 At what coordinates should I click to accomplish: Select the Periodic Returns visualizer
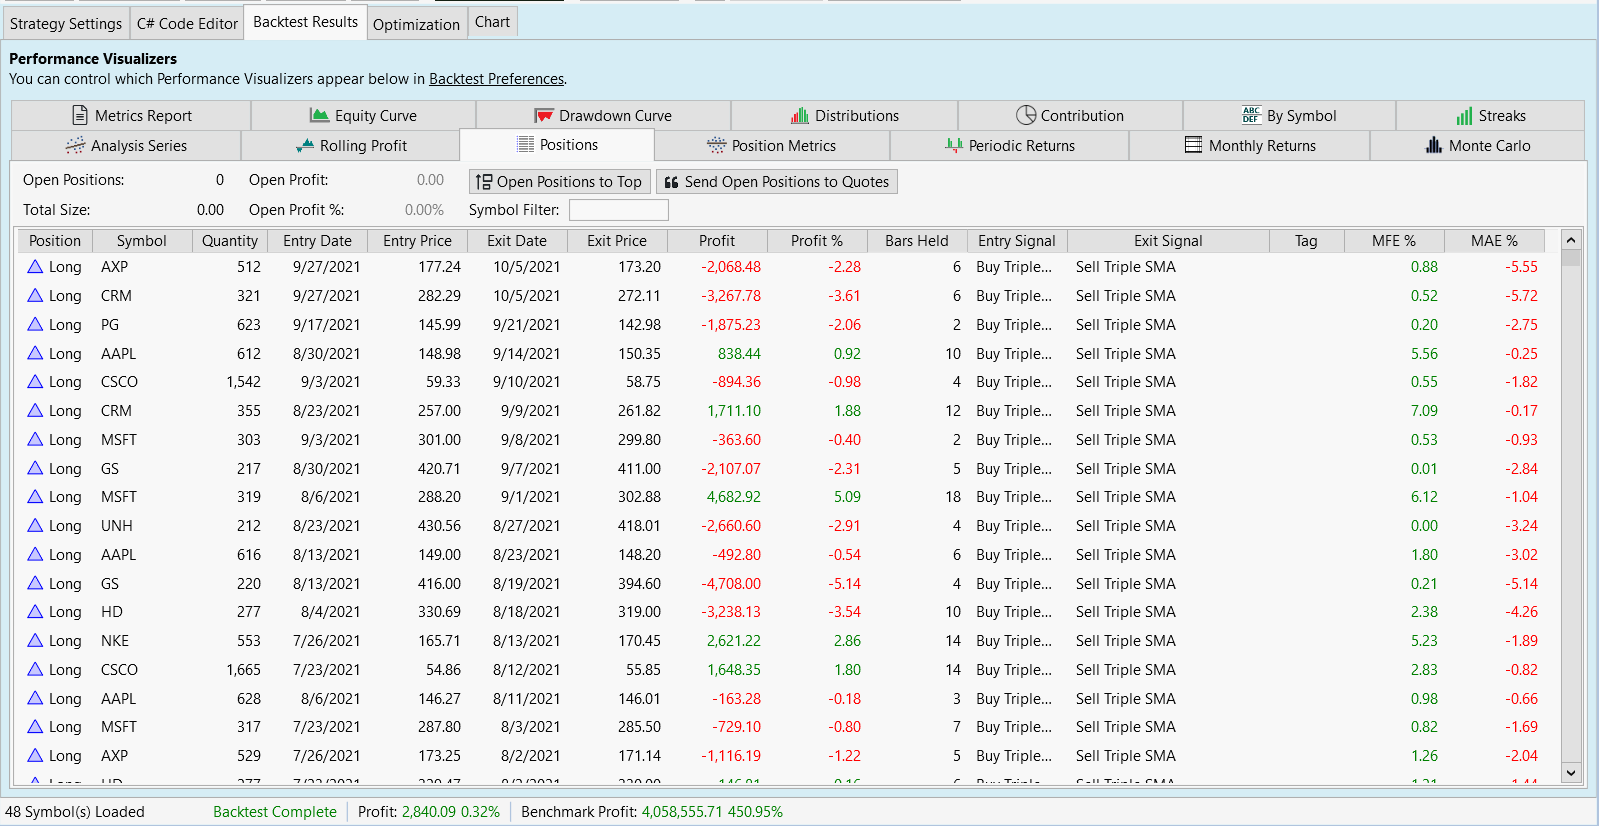tap(1009, 146)
